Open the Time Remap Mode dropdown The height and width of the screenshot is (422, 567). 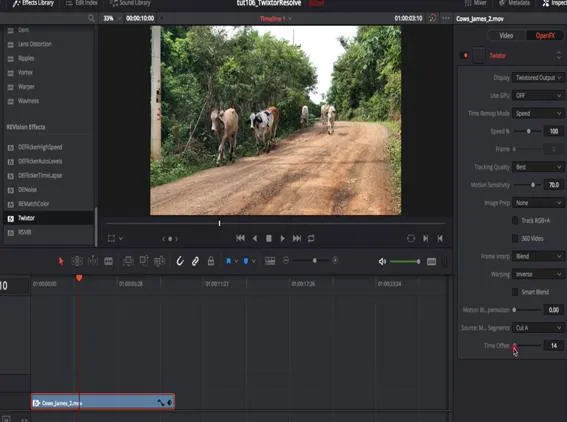pos(538,114)
